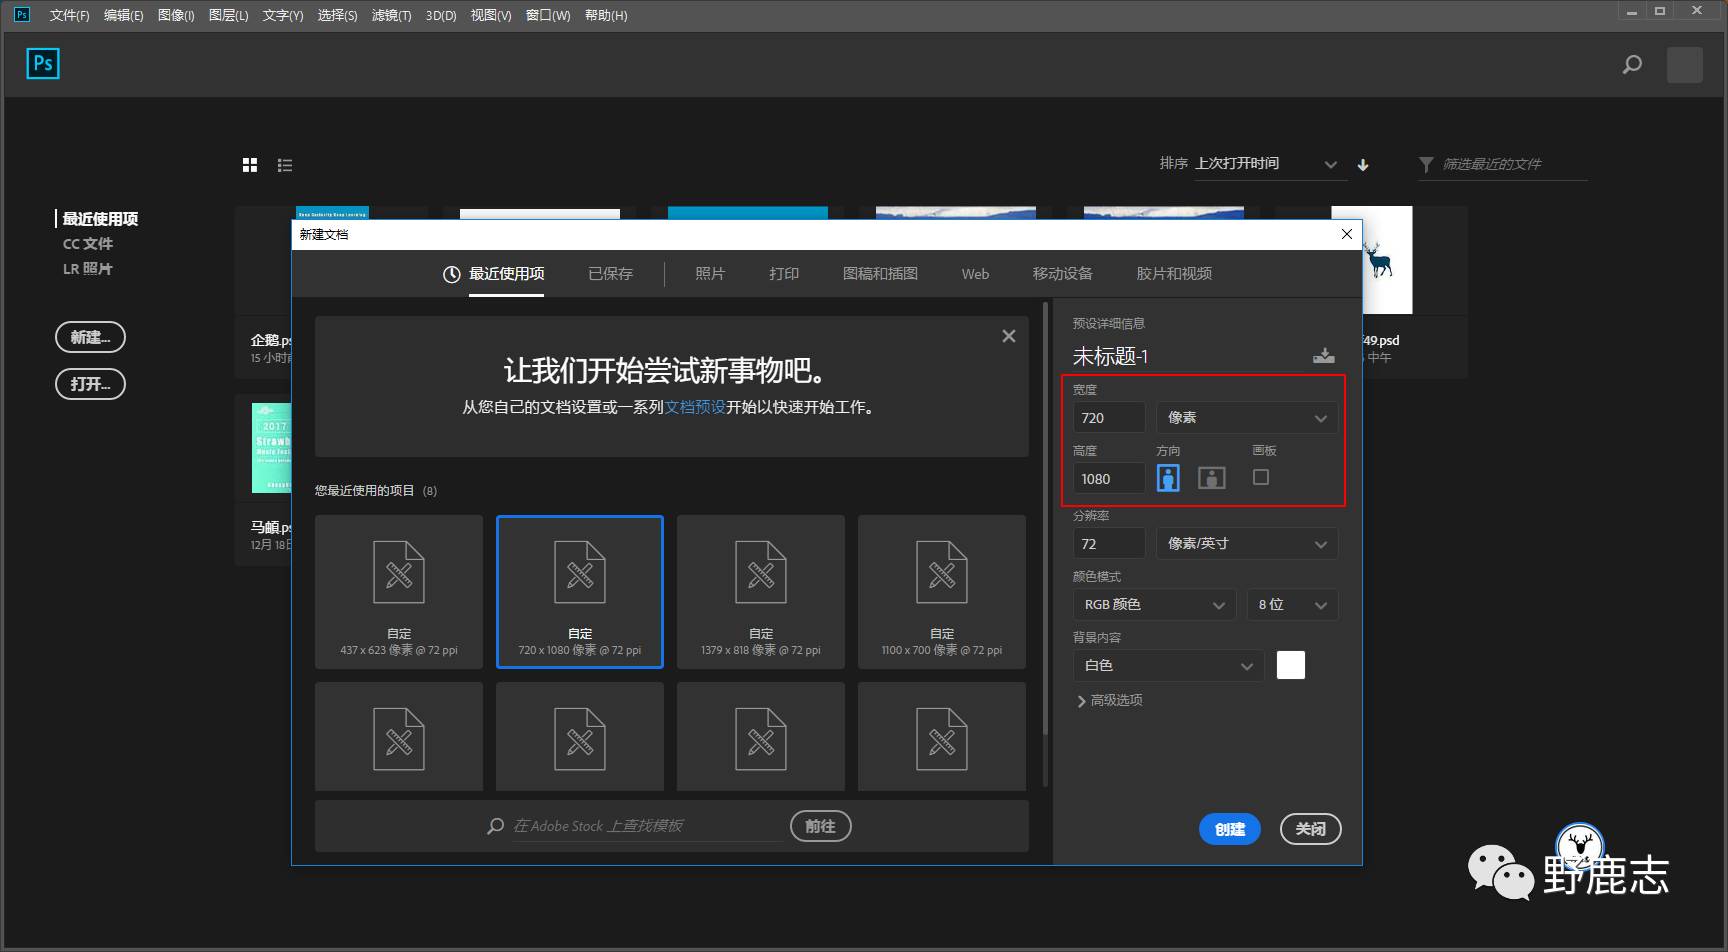
Task: Select the 1379 x 818 recent preset
Action: [x=761, y=591]
